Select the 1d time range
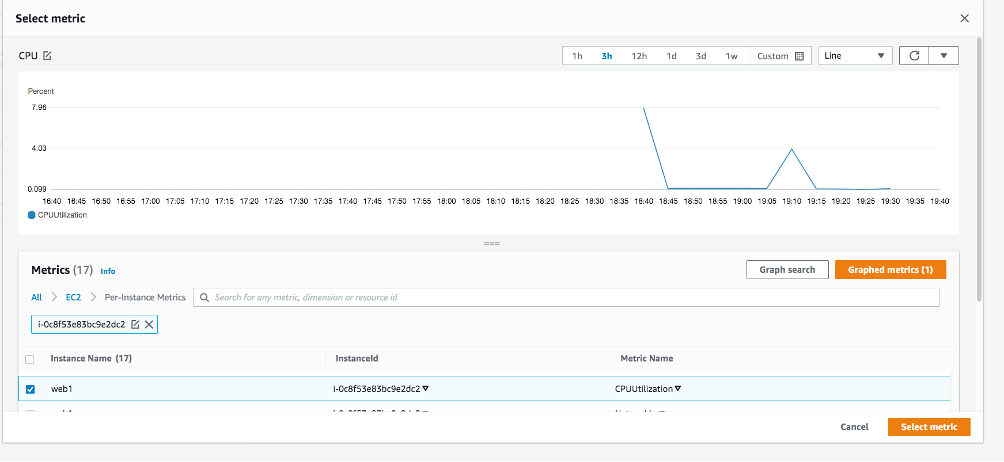Image resolution: width=1004 pixels, height=462 pixels. pyautogui.click(x=671, y=56)
